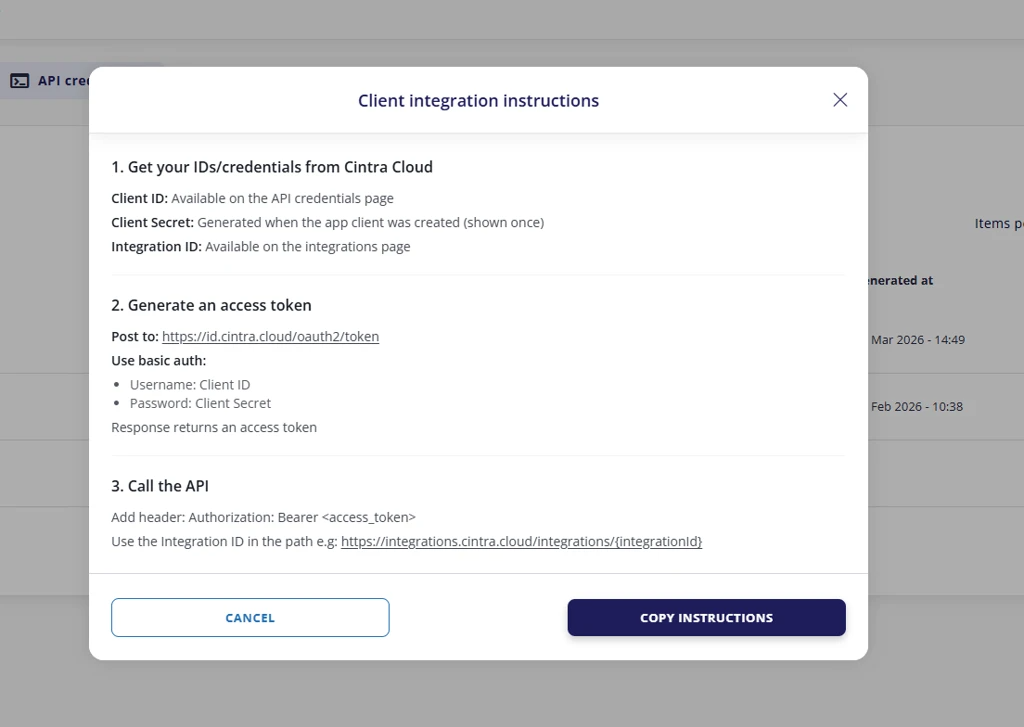Viewport: 1024px width, 727px height.
Task: Click the Generate an access token heading
Action: 211,305
